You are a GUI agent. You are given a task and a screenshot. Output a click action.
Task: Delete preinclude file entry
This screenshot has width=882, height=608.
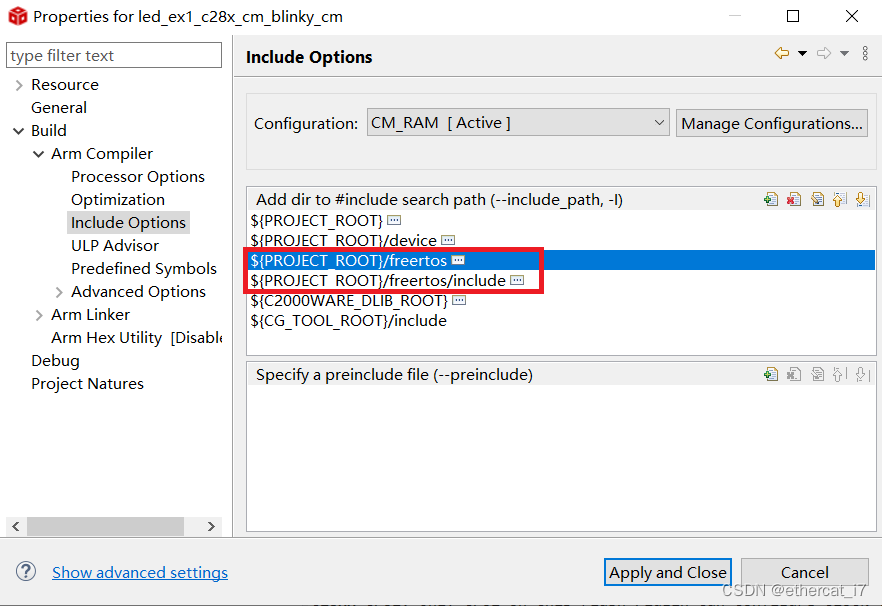794,374
